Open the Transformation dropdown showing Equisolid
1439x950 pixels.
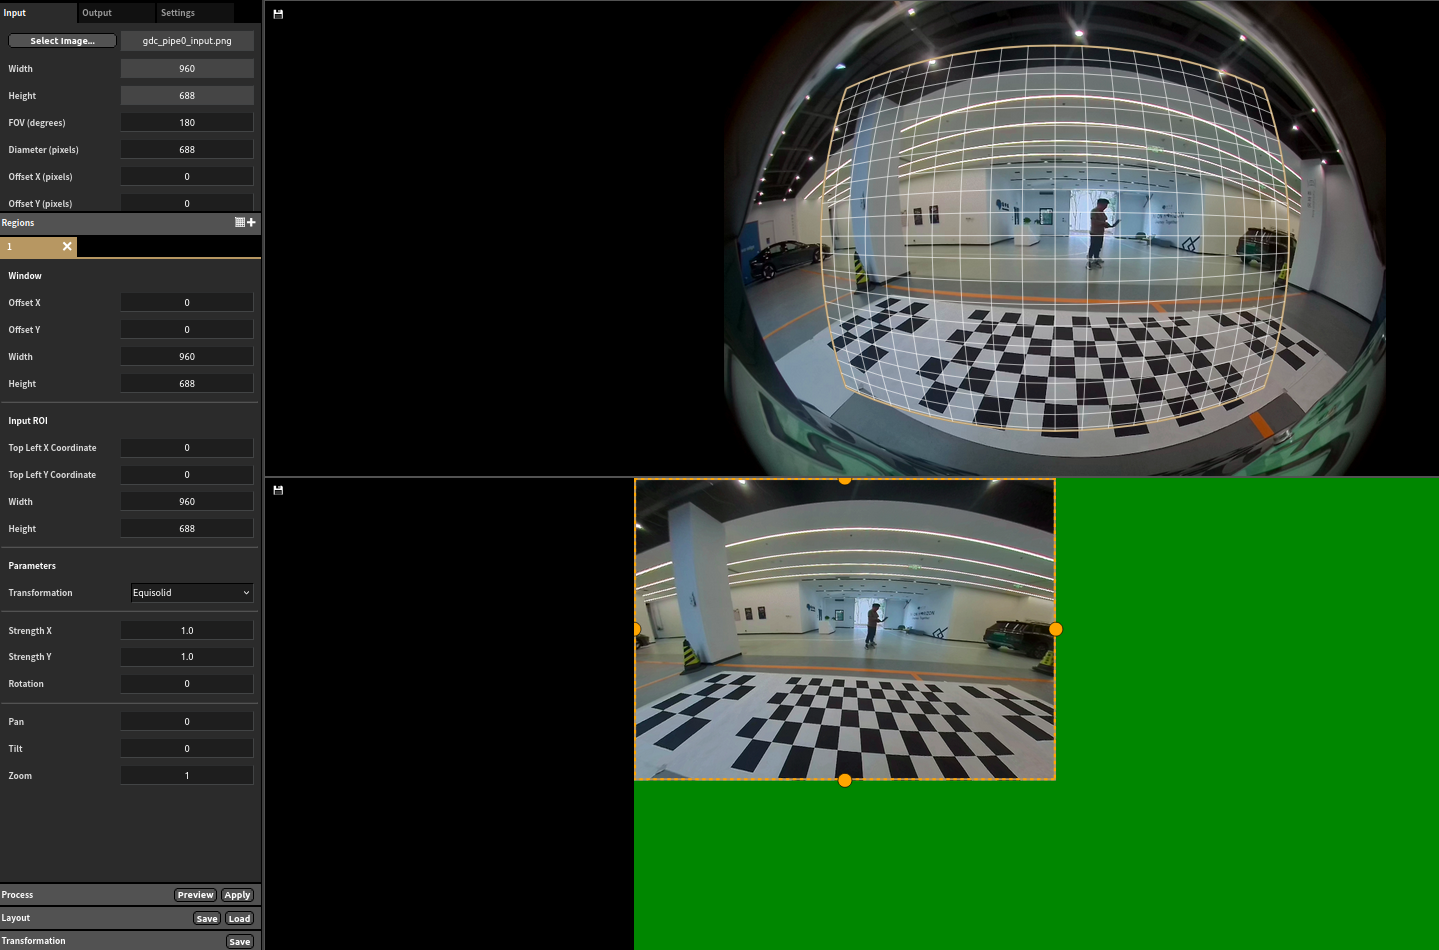[191, 593]
